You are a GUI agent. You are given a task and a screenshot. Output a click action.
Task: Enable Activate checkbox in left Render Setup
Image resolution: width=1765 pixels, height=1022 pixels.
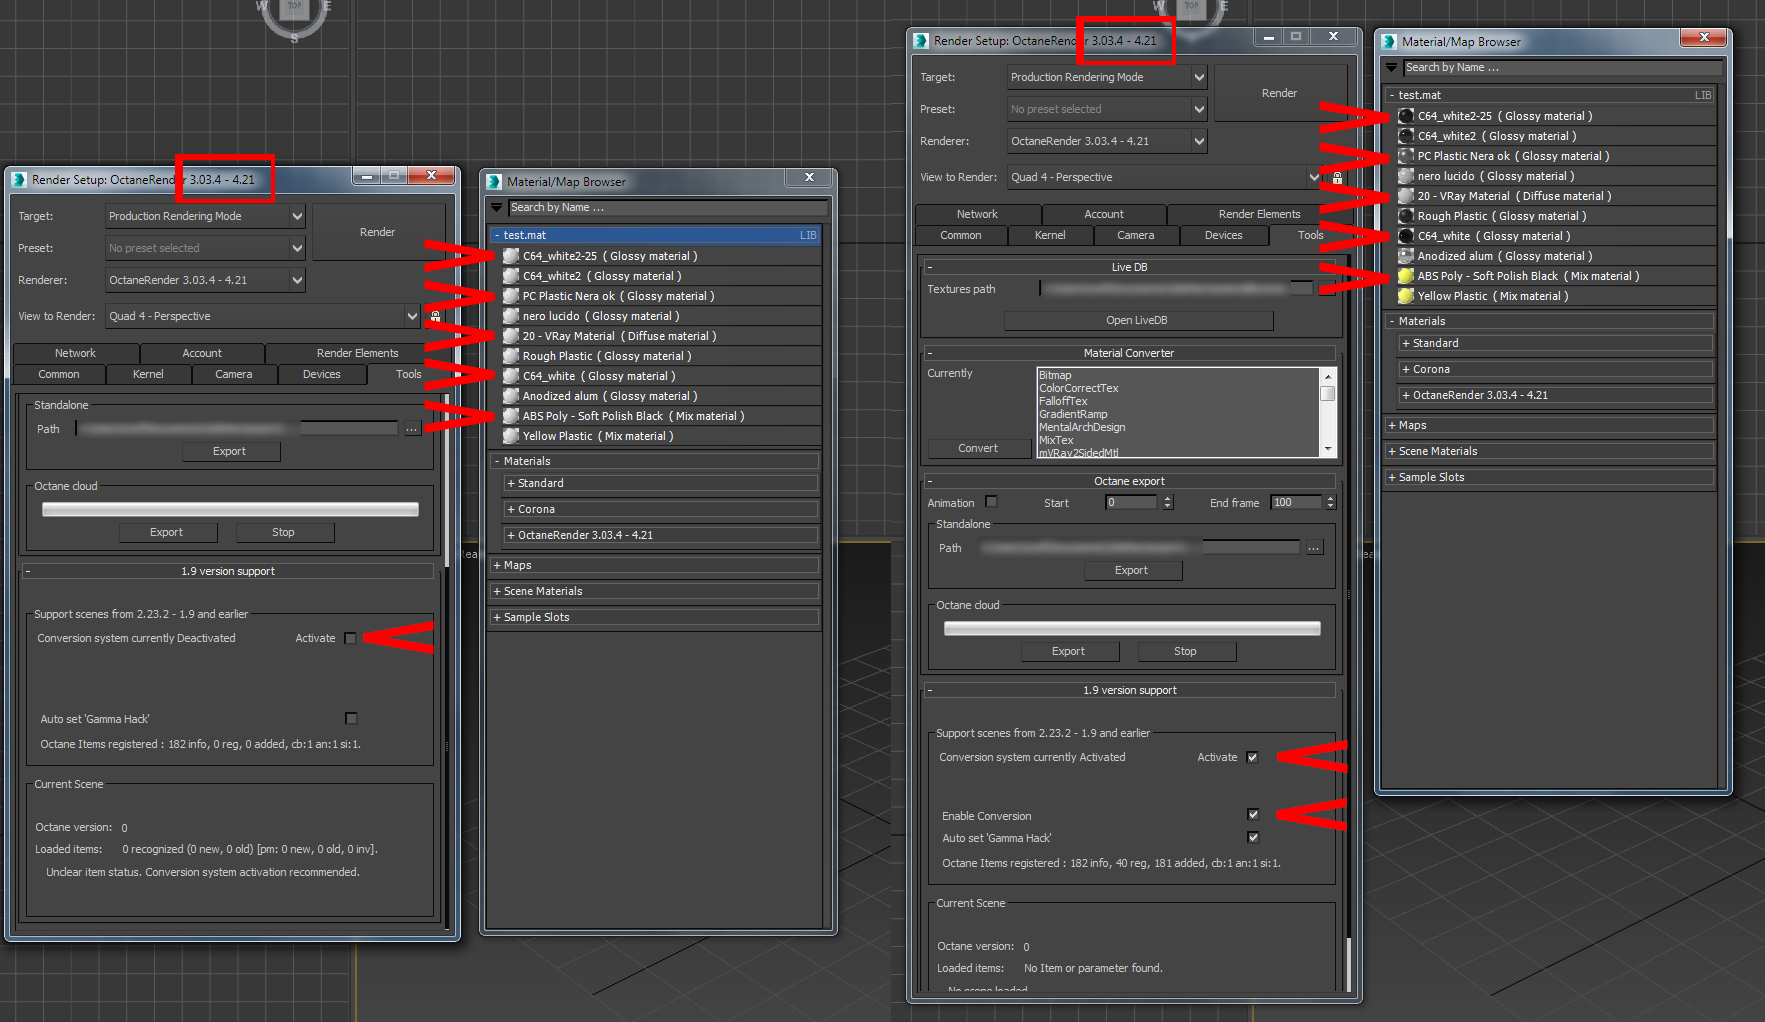pos(350,638)
